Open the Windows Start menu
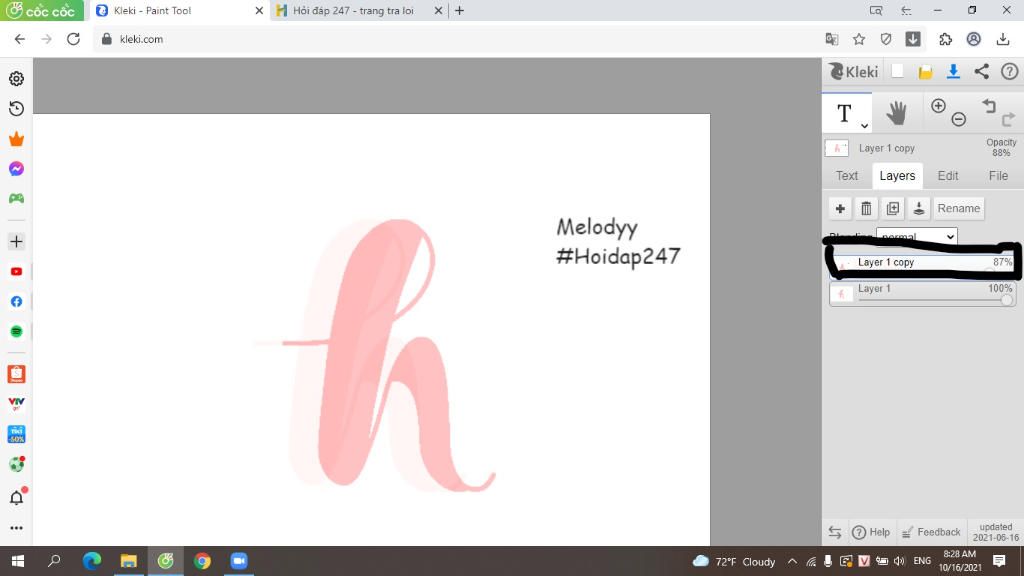The height and width of the screenshot is (576, 1024). 18,561
